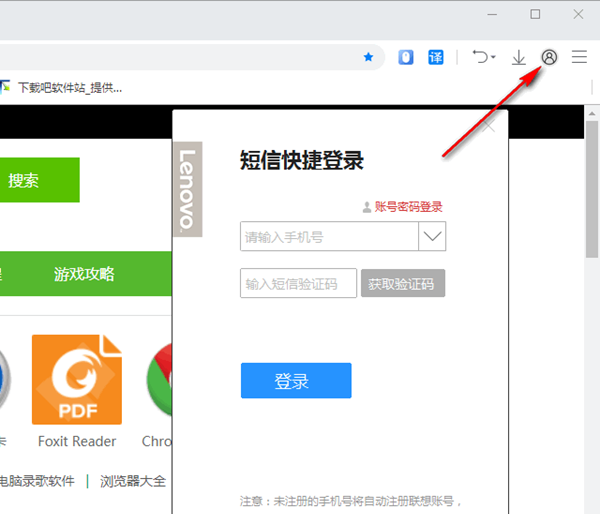The image size is (600, 514).
Task: Click the undo/restore closed tab arrow
Action: (480, 57)
